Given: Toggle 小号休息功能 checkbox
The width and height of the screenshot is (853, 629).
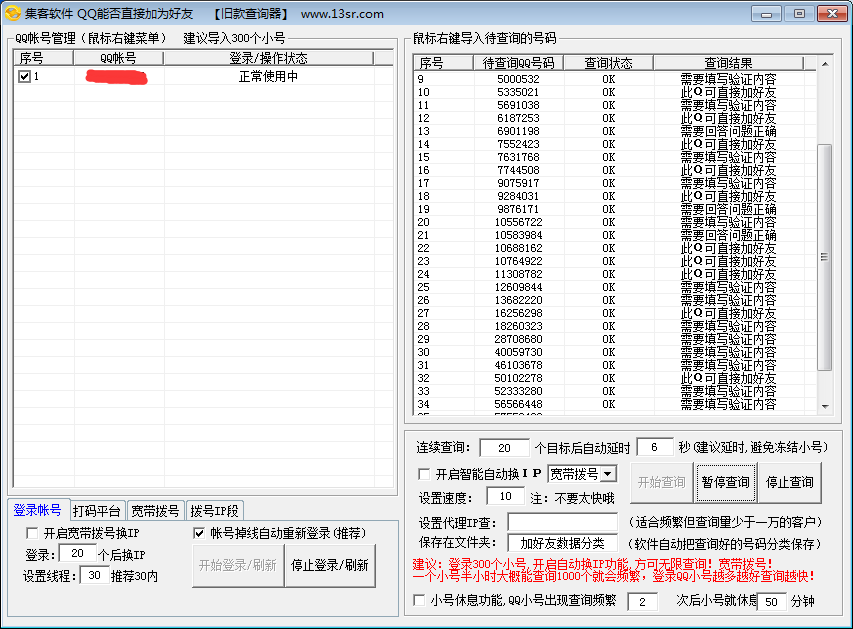Looking at the screenshot, I should pyautogui.click(x=419, y=600).
